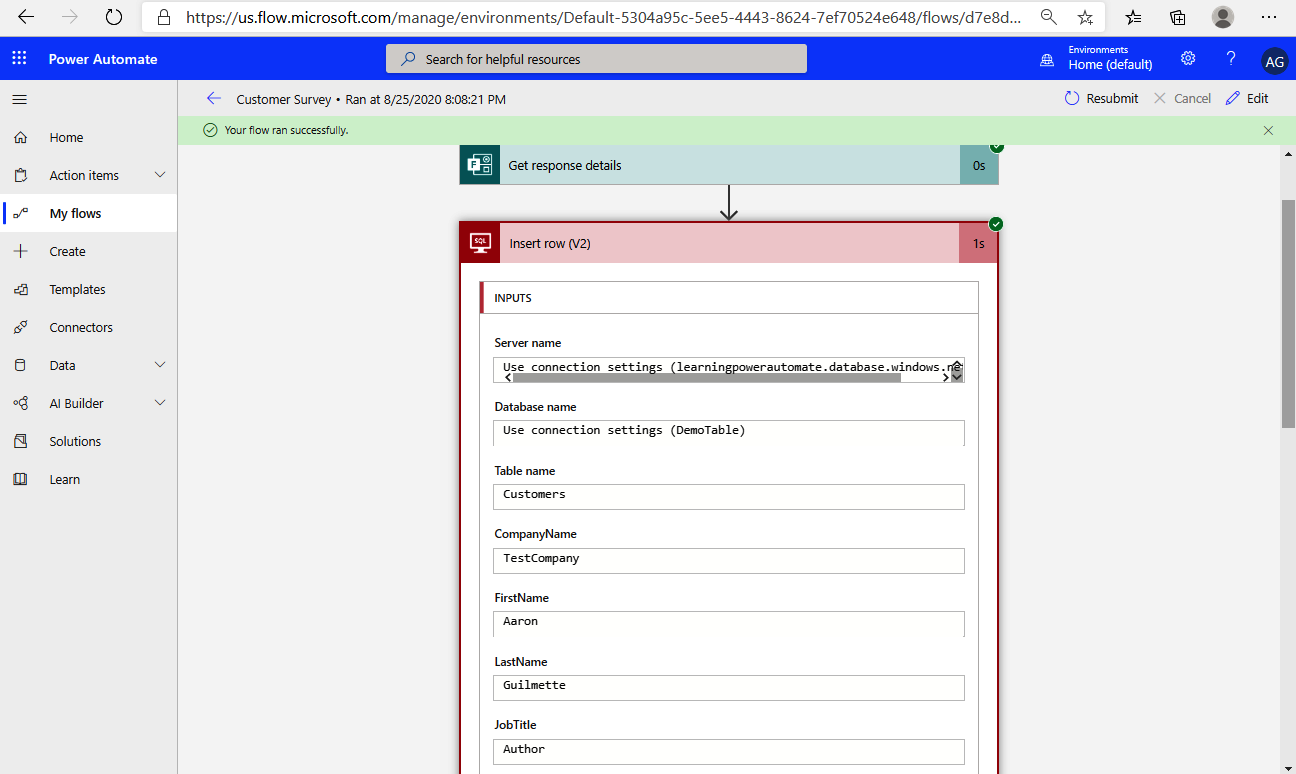Select My flows in the sidebar
Screen dimensions: 1296x774
75,214
